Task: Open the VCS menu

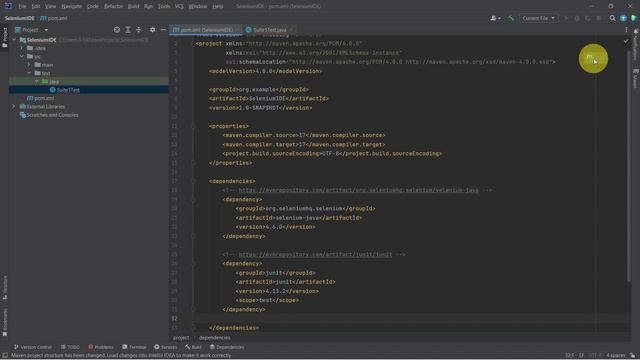Action: [179, 6]
